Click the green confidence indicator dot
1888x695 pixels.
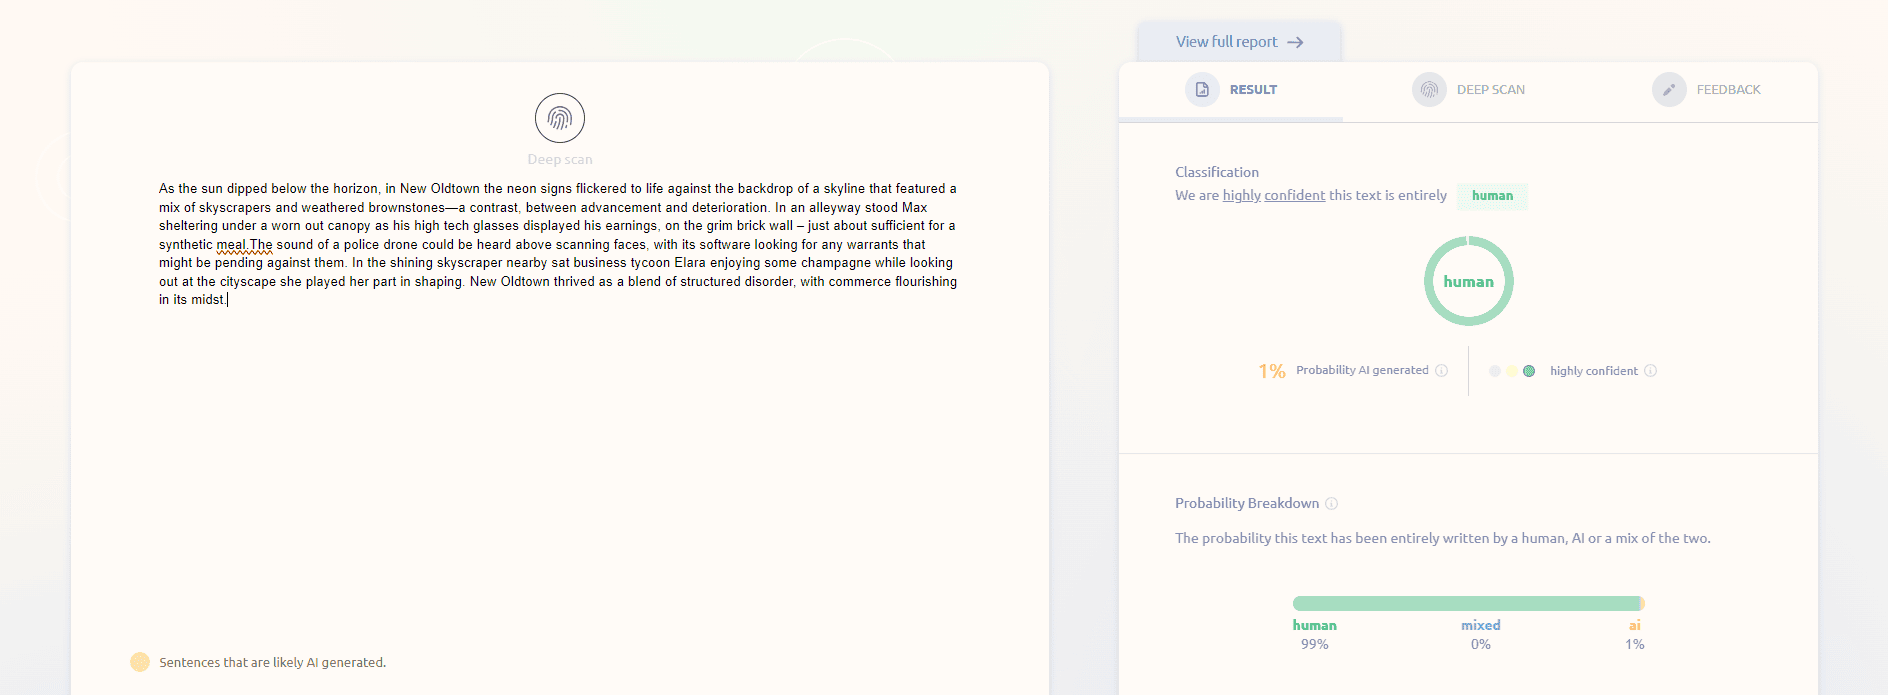[1529, 371]
